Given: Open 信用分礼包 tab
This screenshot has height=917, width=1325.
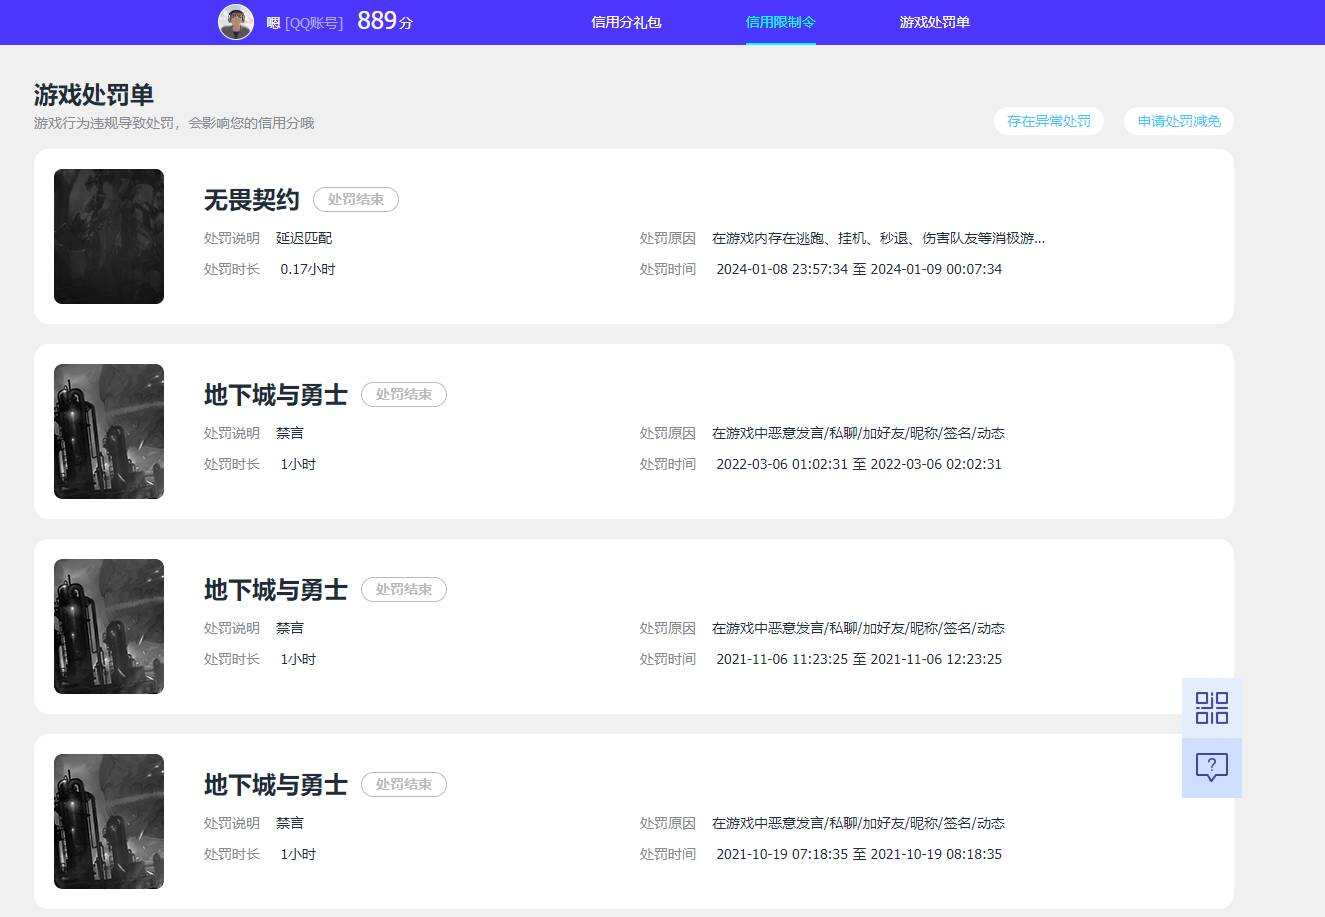Looking at the screenshot, I should tap(626, 22).
